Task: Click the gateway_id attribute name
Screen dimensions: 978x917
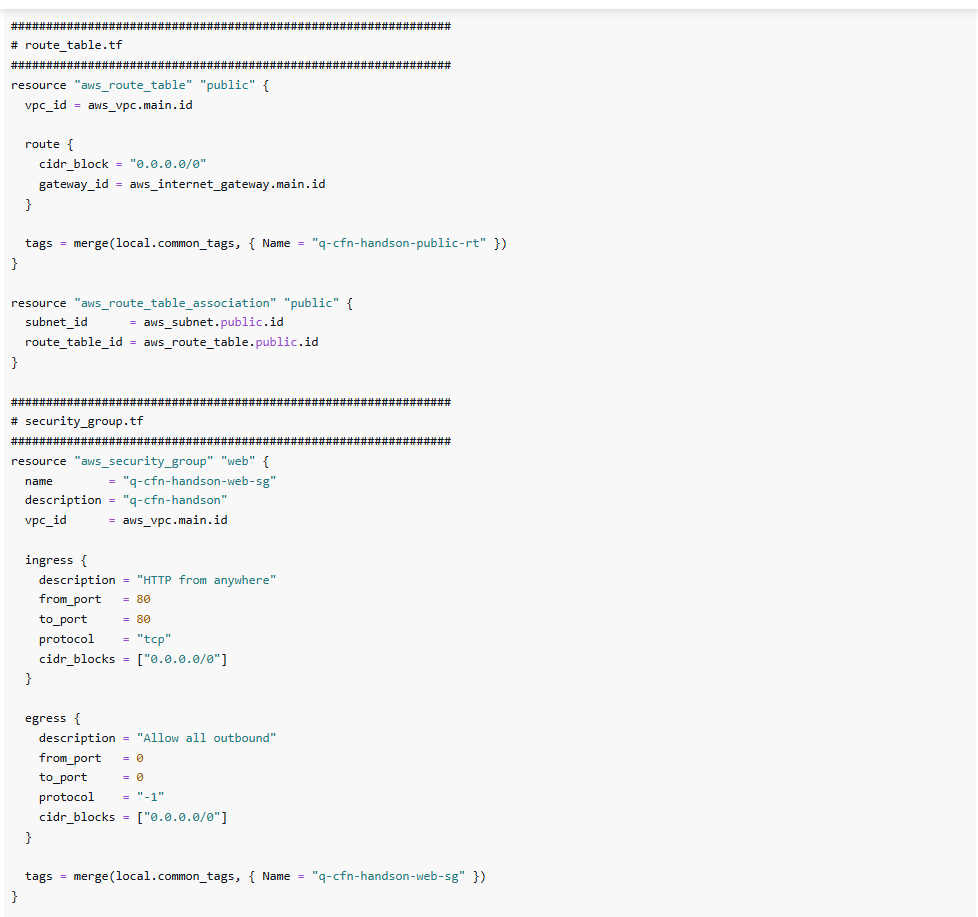Action: 74,184
